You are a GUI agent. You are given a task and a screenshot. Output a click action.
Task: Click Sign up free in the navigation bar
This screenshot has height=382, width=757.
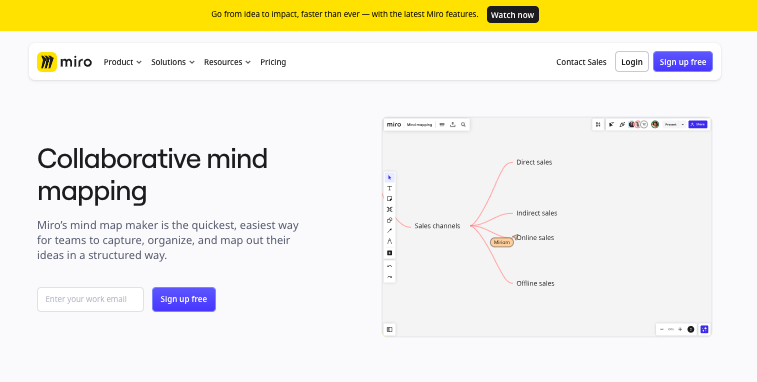[x=683, y=62]
